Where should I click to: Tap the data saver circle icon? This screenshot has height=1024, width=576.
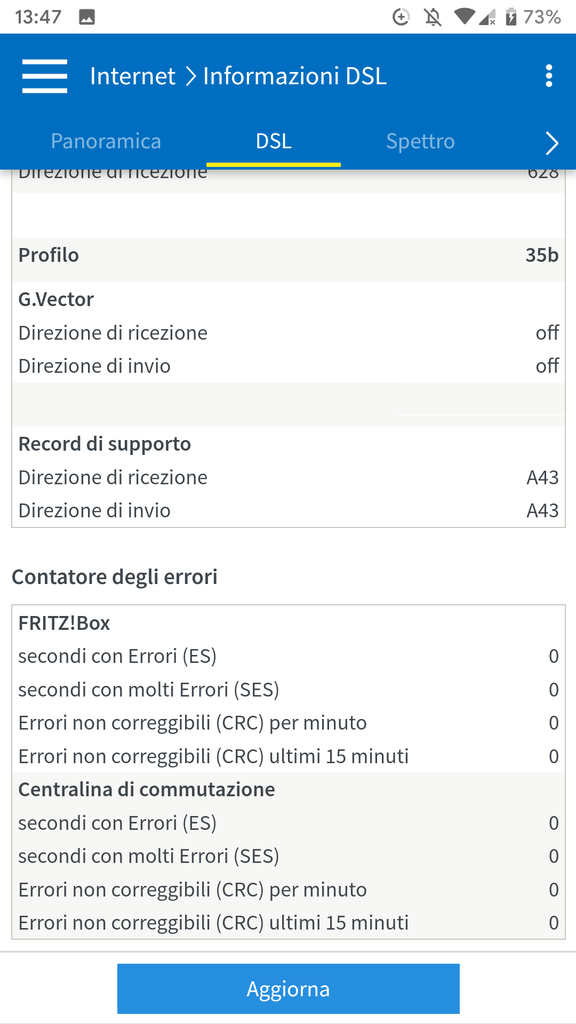tap(400, 18)
